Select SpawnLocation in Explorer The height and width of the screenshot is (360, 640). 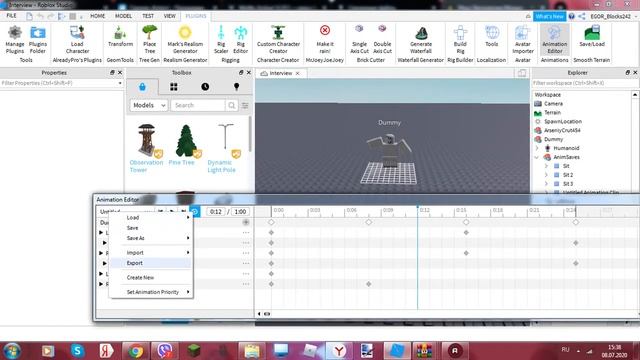point(563,122)
